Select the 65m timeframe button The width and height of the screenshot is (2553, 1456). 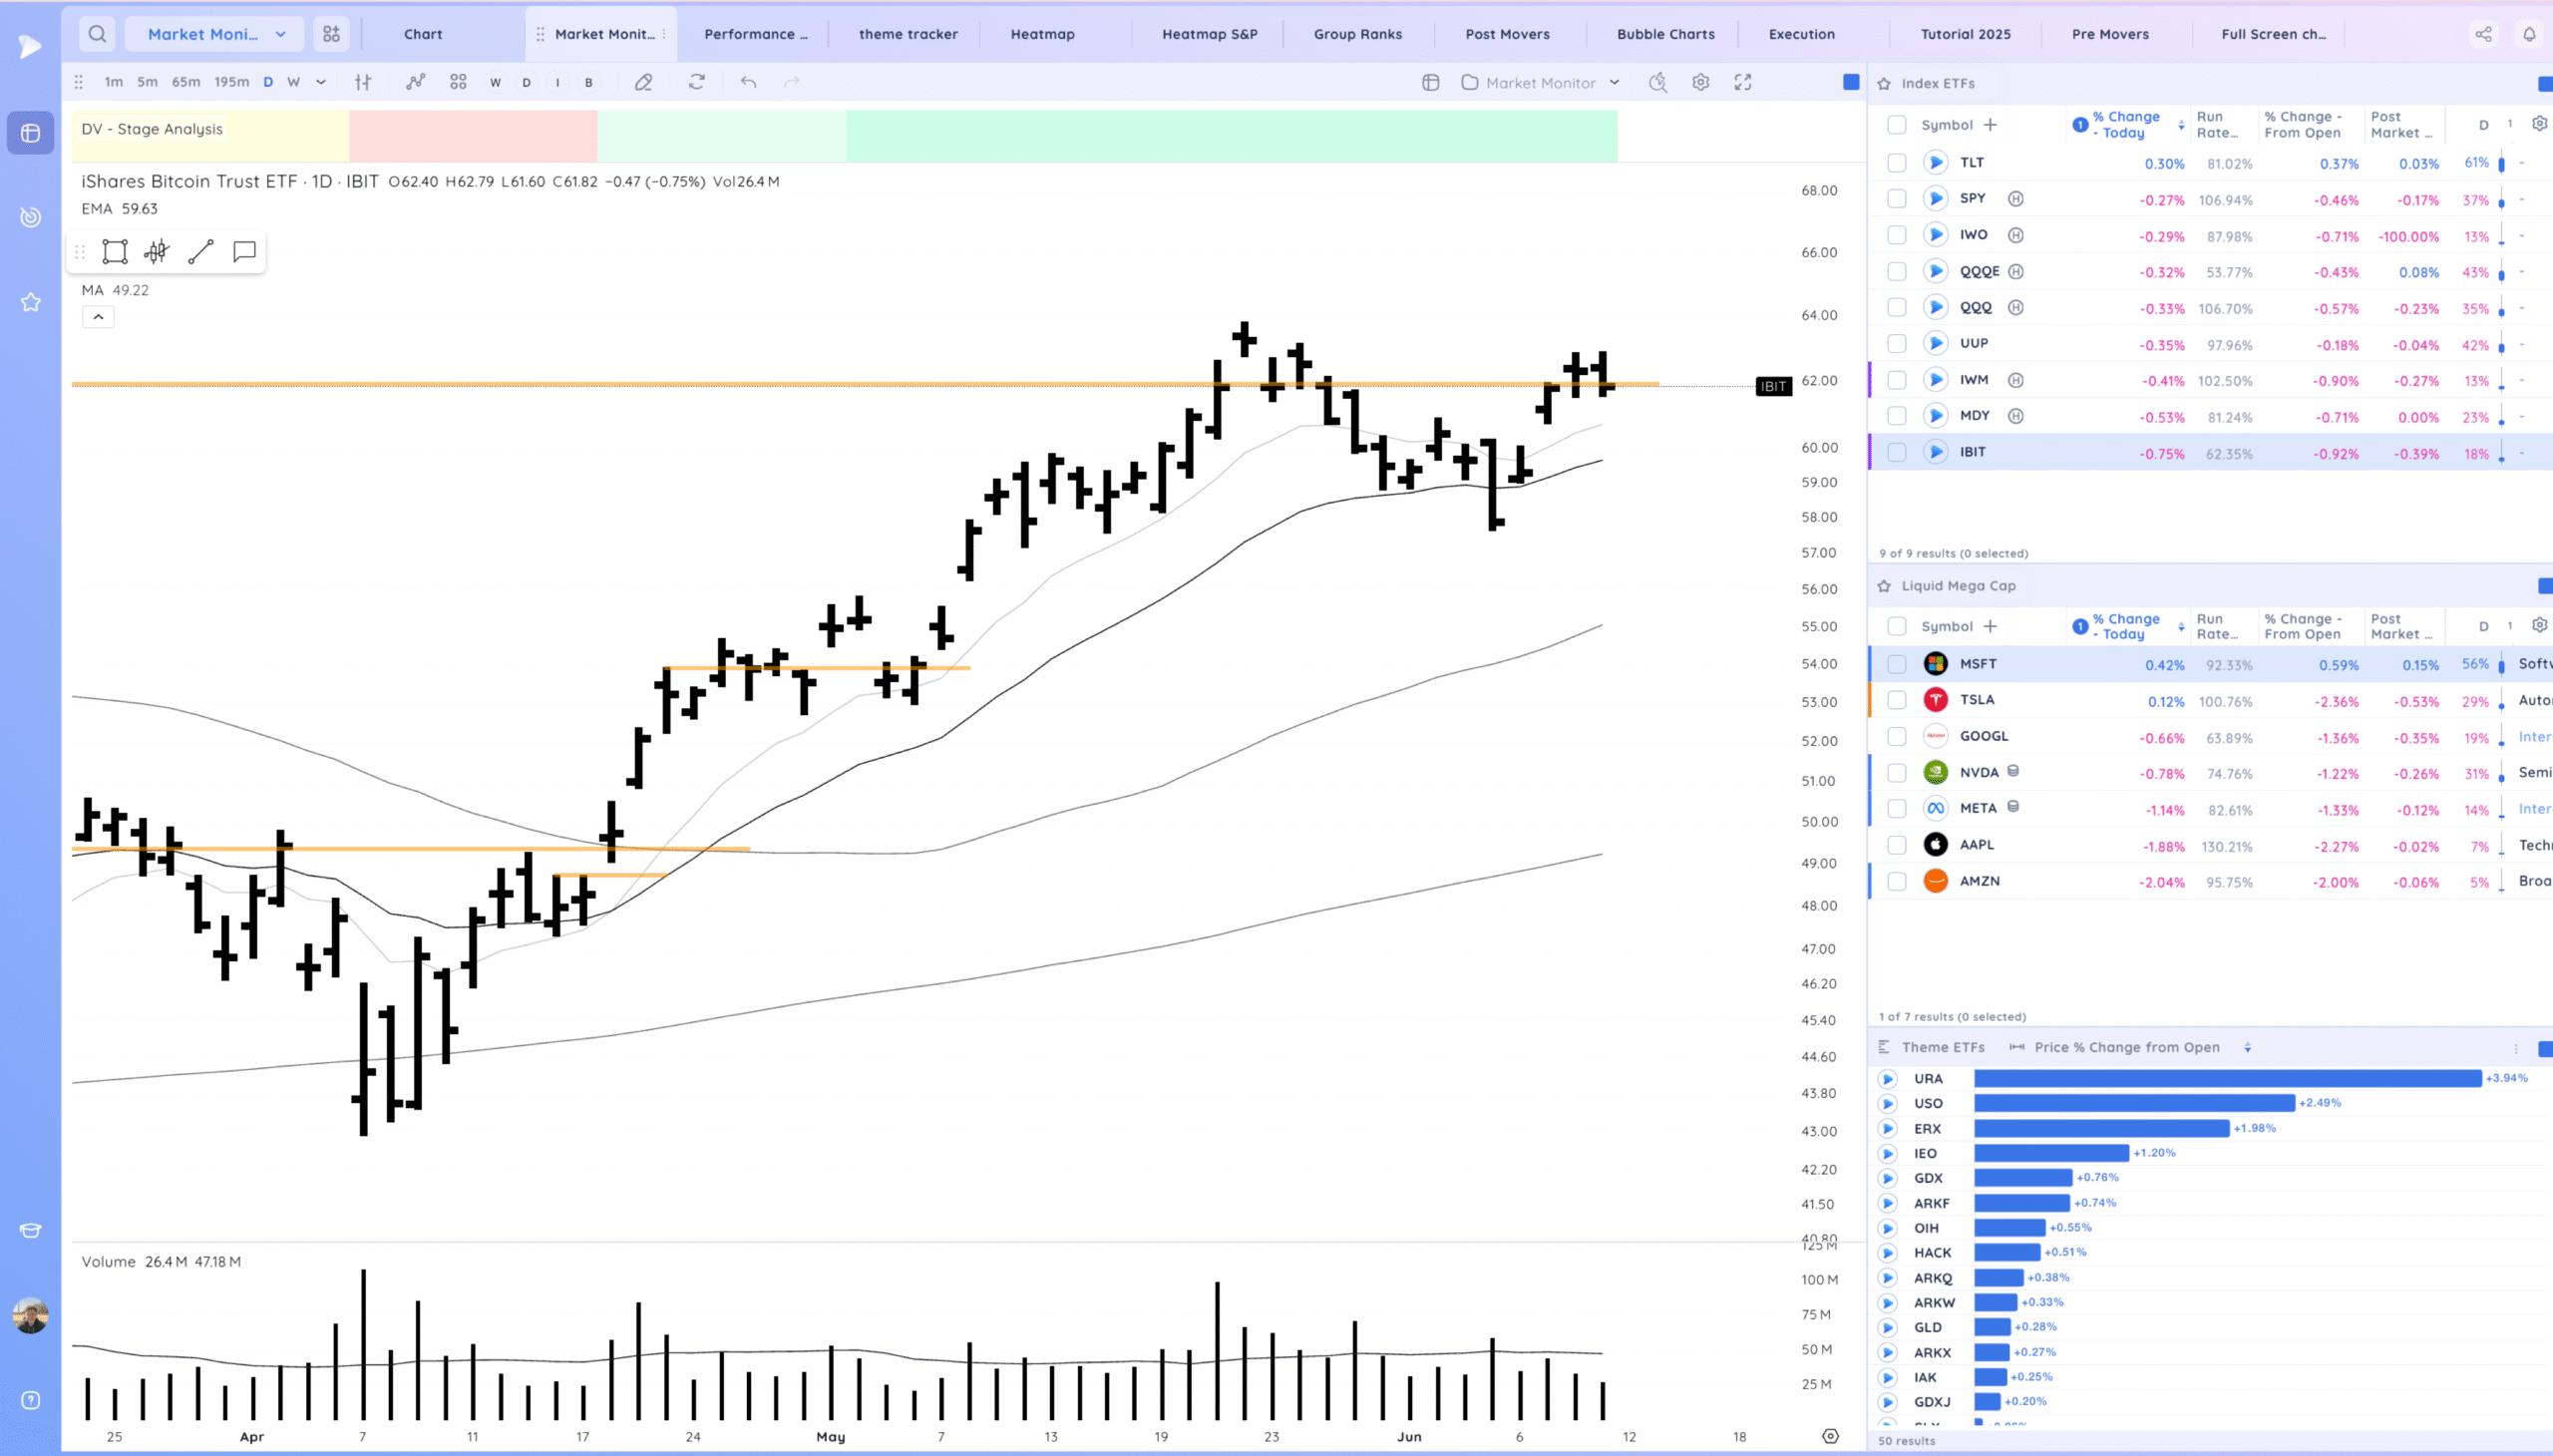[x=186, y=83]
